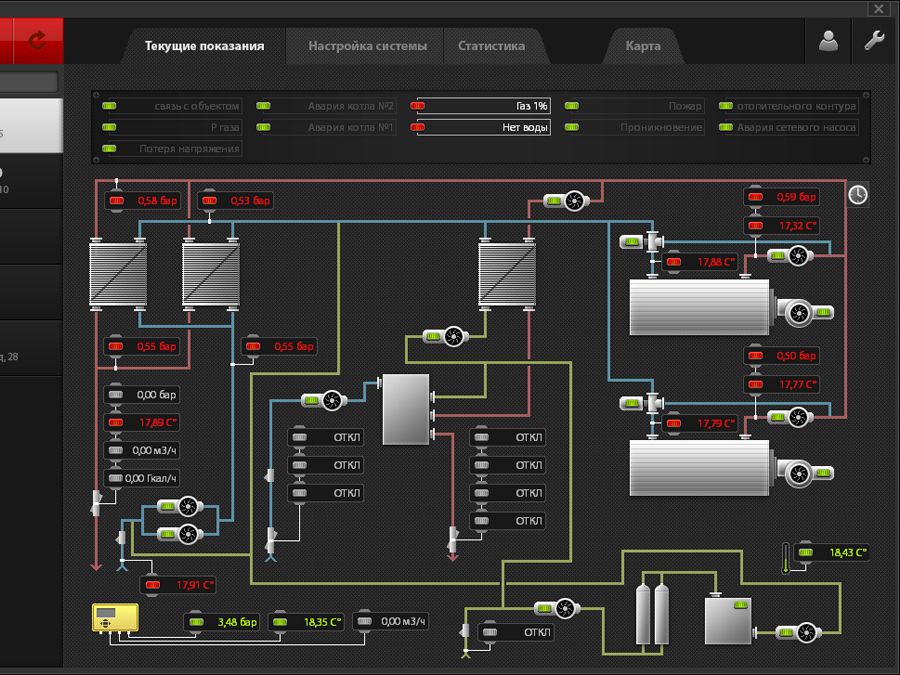Click the search field in left panel

[28, 82]
